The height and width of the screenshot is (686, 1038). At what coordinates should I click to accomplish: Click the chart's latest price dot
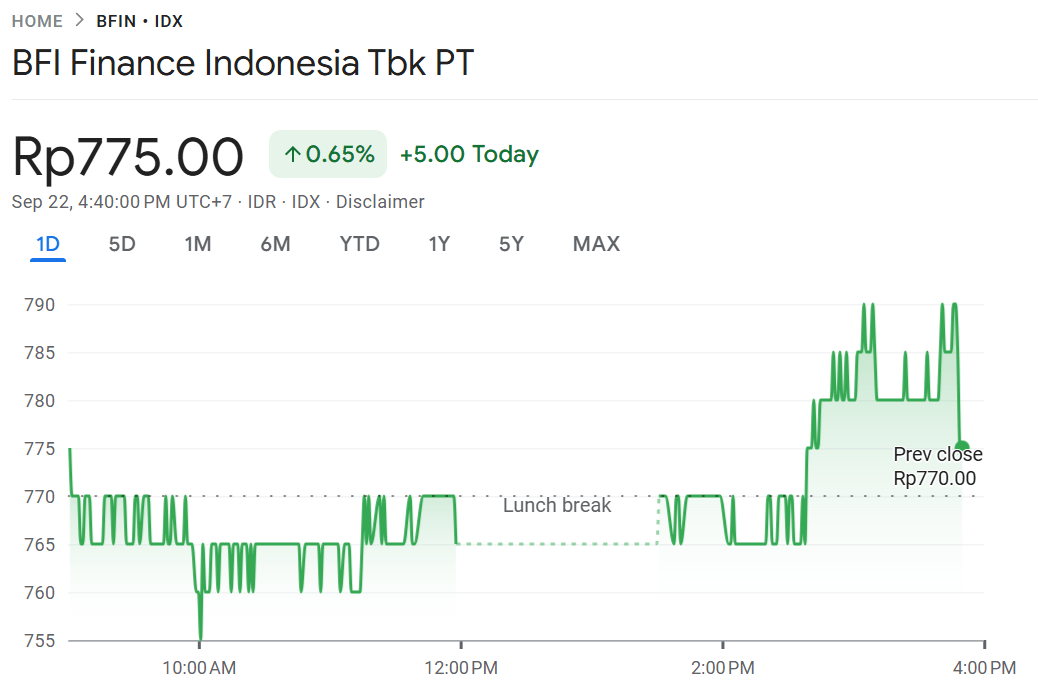point(960,447)
